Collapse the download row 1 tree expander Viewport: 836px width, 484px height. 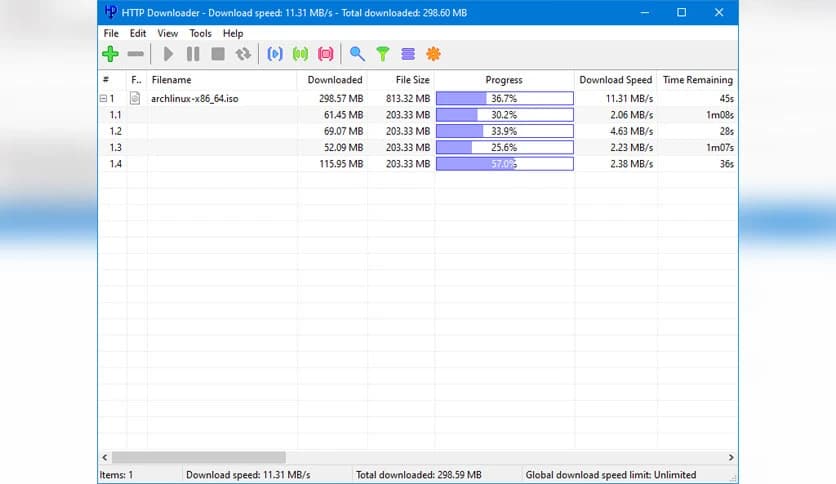point(103,99)
